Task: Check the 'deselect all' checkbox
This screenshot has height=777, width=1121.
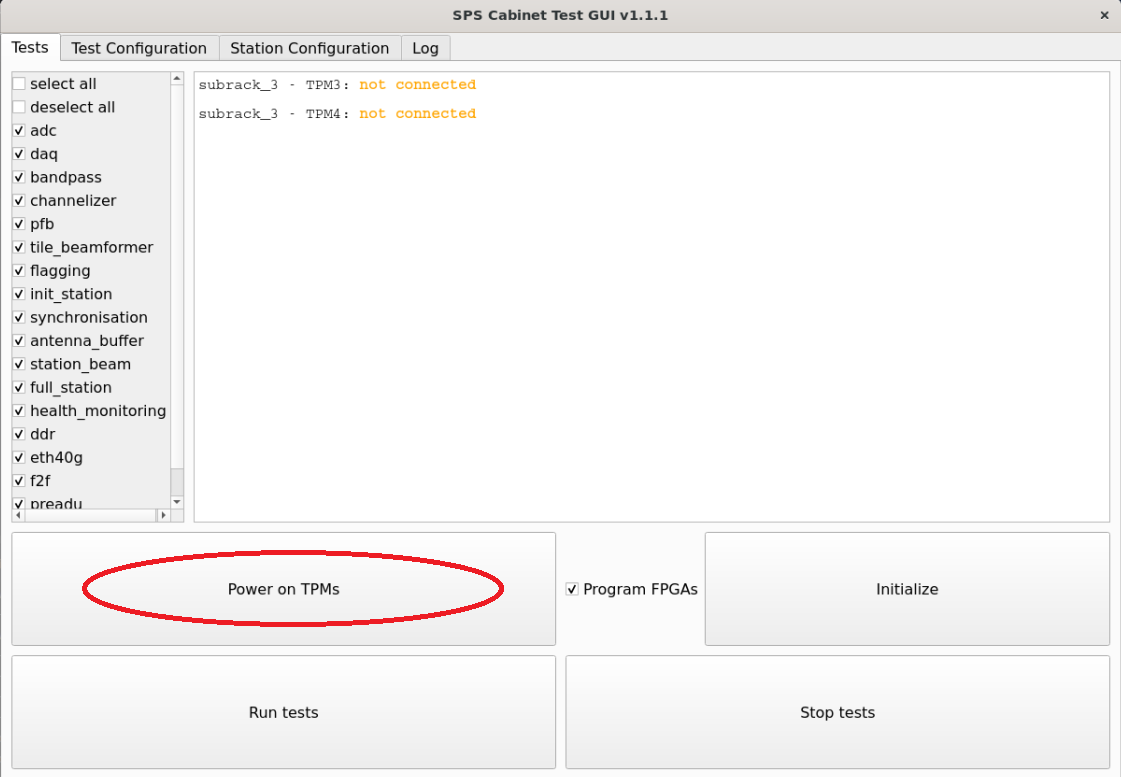Action: click(x=19, y=107)
